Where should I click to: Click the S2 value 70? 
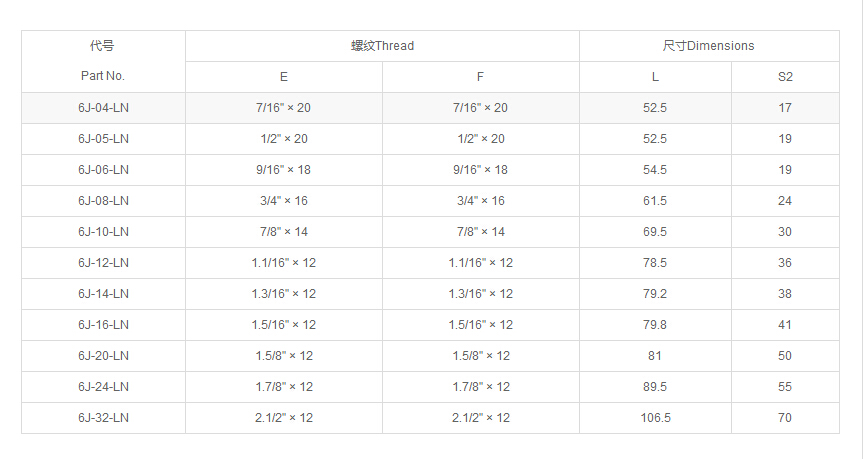[785, 418]
